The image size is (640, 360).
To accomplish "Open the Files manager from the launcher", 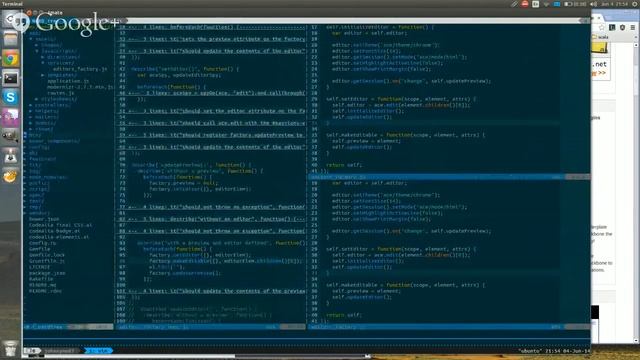I will point(11,40).
